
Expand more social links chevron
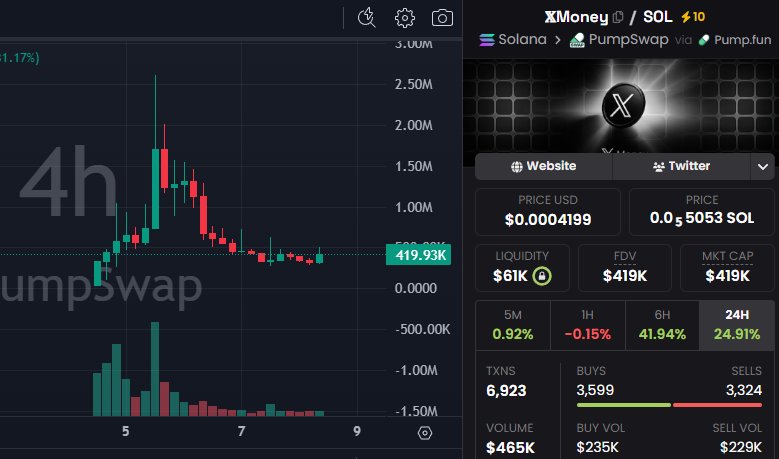coord(764,166)
